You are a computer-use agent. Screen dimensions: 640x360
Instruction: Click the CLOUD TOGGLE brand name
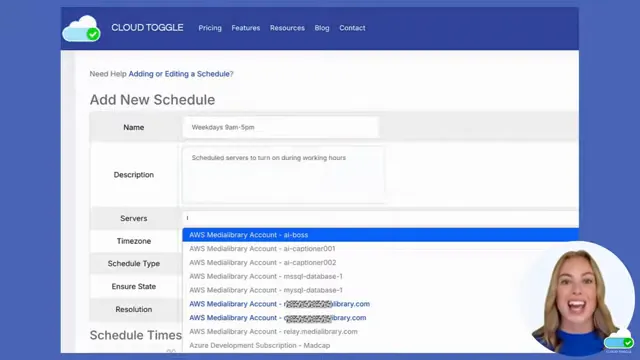pos(147,28)
